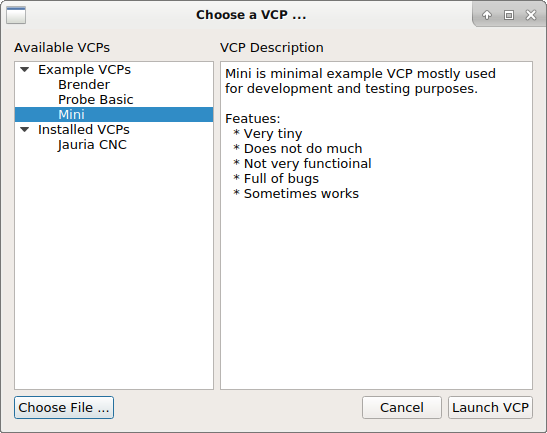The image size is (547, 433).
Task: Select the Example VCPs group label
Action: click(84, 69)
